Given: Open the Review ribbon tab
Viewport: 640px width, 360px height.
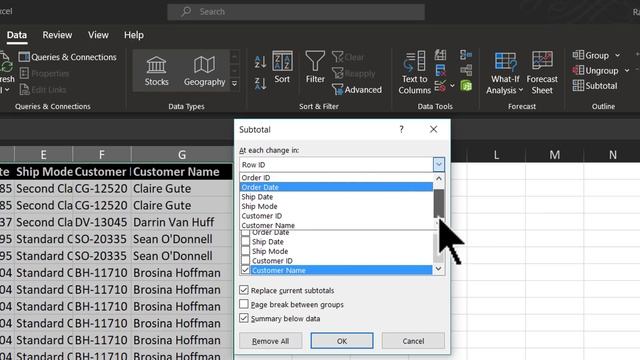Looking at the screenshot, I should pyautogui.click(x=57, y=35).
